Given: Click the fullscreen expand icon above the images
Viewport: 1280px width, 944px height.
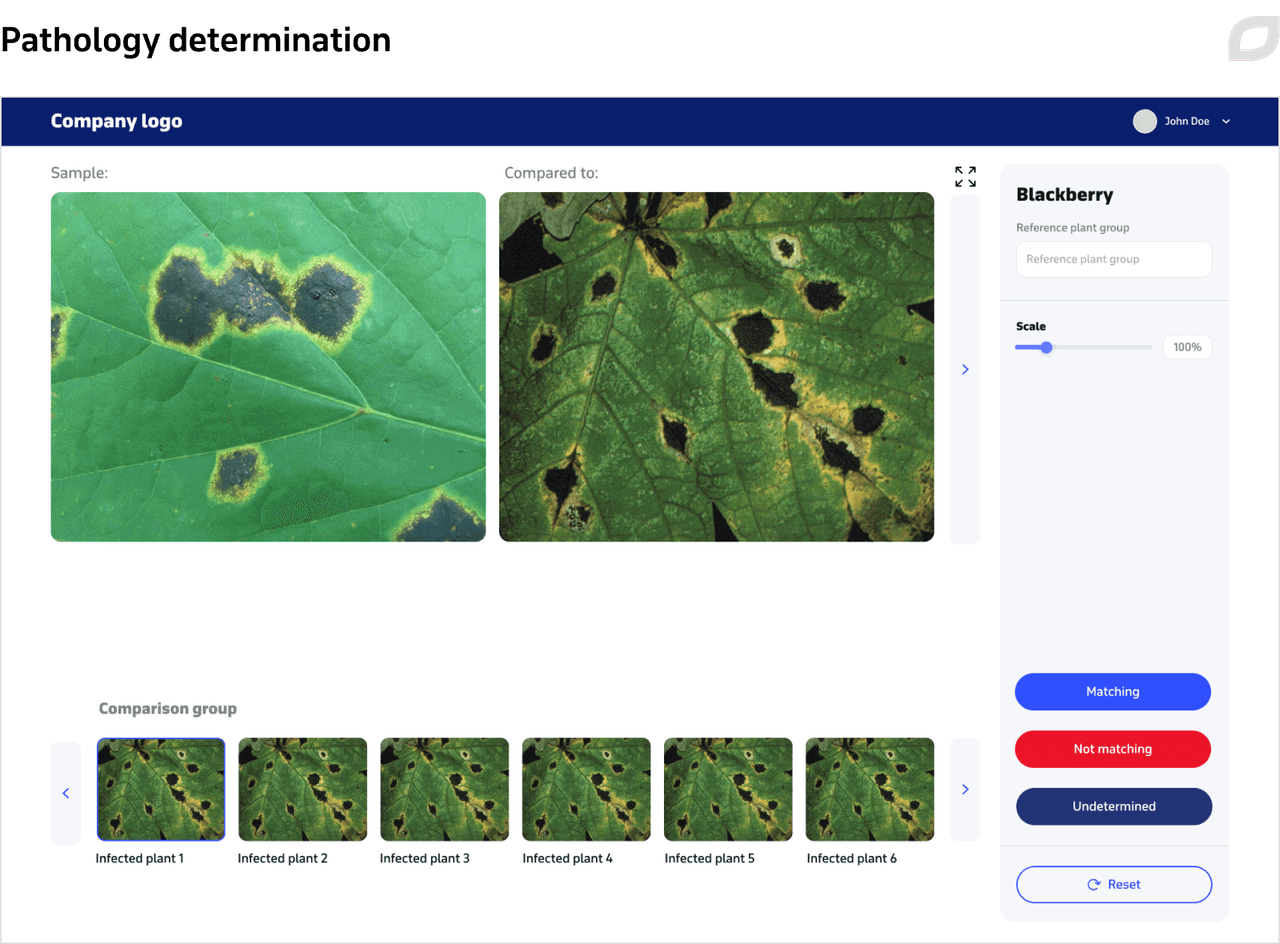Looking at the screenshot, I should (x=964, y=176).
